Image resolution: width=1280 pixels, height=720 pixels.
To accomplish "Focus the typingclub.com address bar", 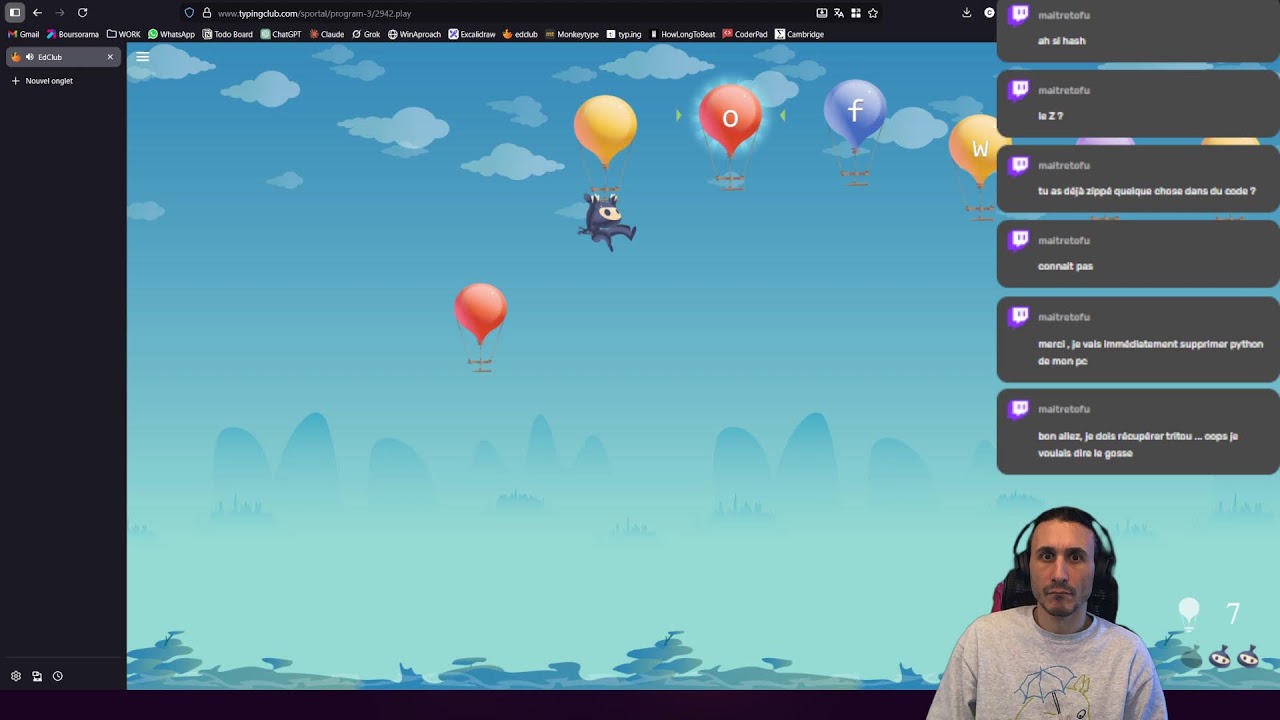I will click(500, 13).
